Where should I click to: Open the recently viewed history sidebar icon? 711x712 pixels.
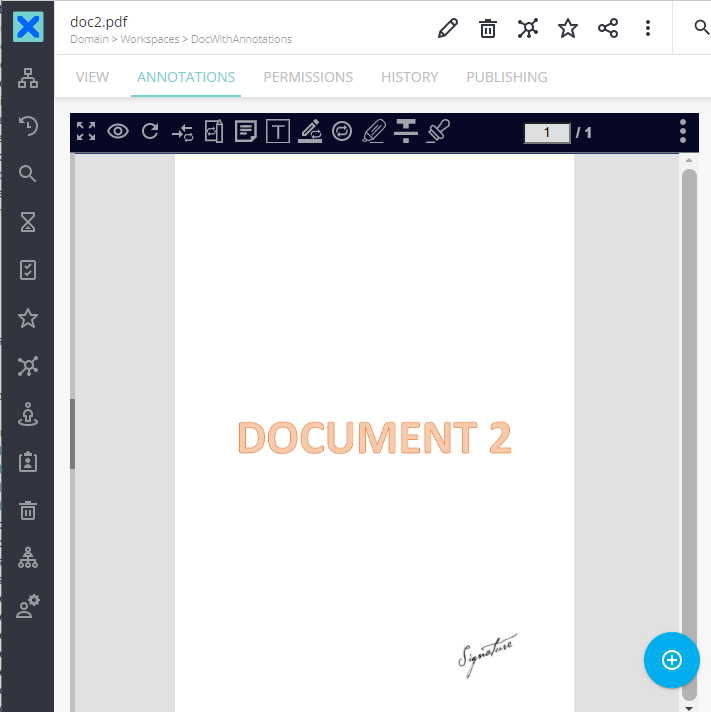pos(28,126)
